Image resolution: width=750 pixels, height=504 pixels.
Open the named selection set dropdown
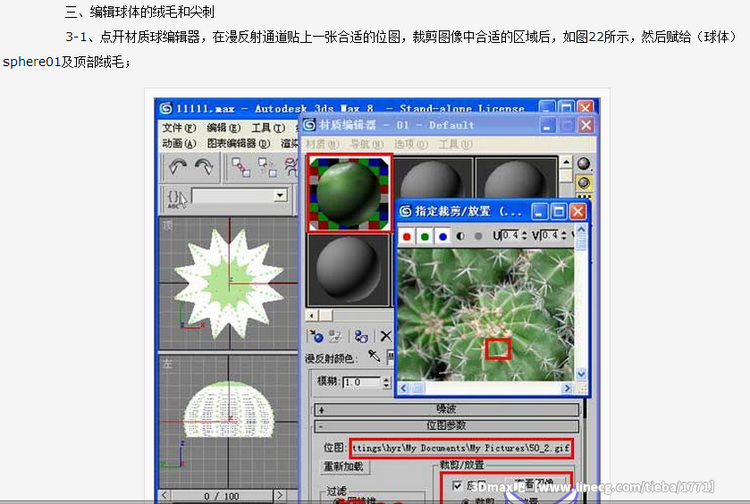point(280,196)
